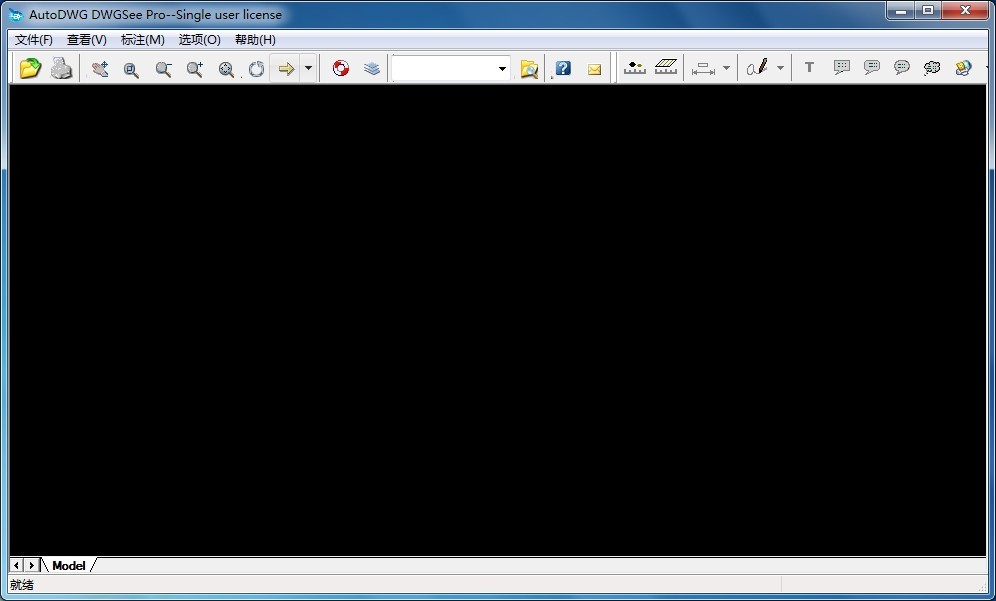Click the left tab scroll arrow
This screenshot has height=601, width=996.
pyautogui.click(x=17, y=565)
